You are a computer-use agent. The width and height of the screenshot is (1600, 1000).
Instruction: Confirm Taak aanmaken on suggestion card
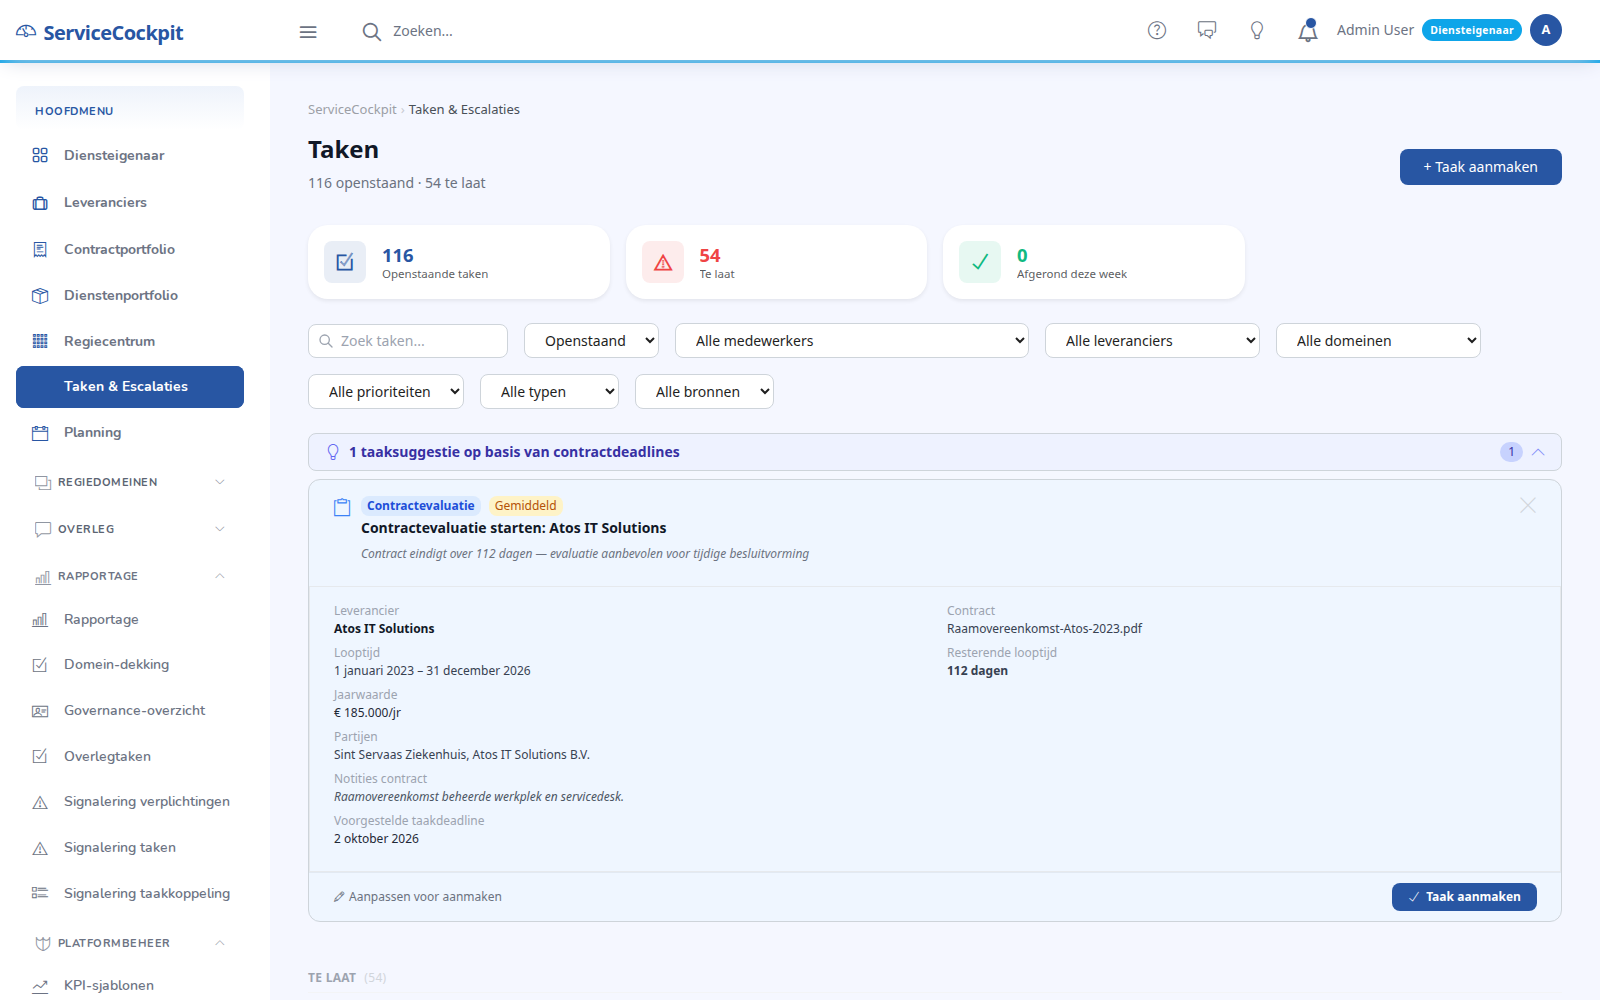1464,897
